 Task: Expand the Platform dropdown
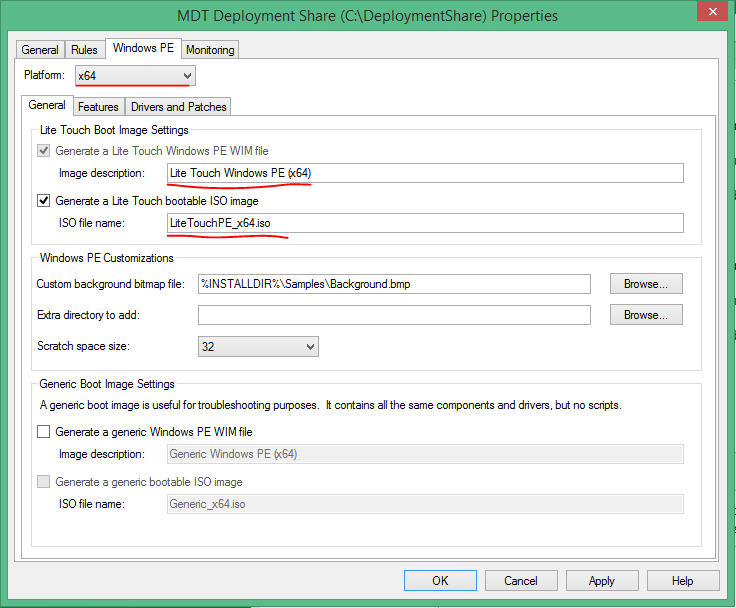186,76
